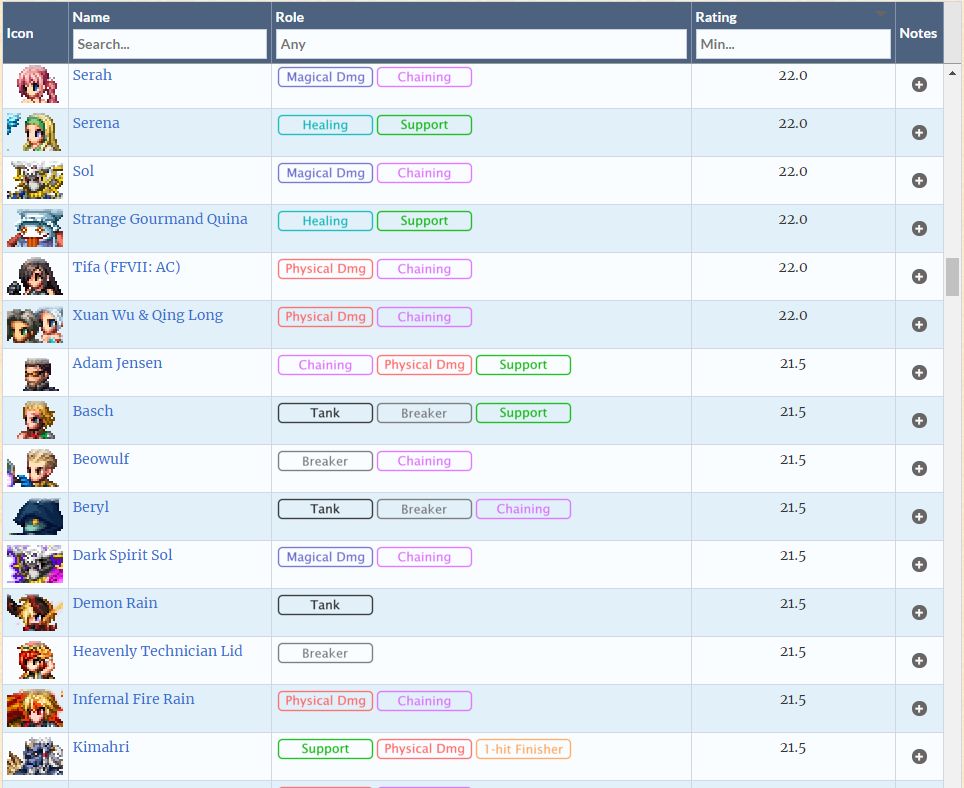Open the Infernal Fire Rain link

(133, 698)
